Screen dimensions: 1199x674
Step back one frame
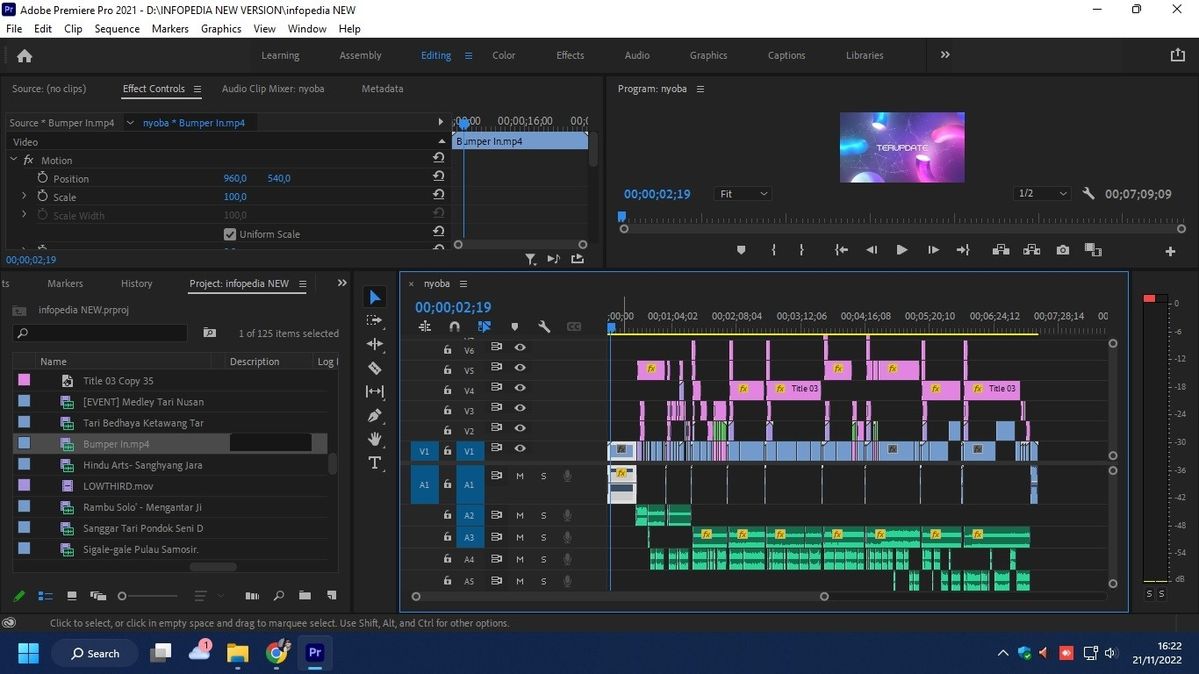point(872,250)
